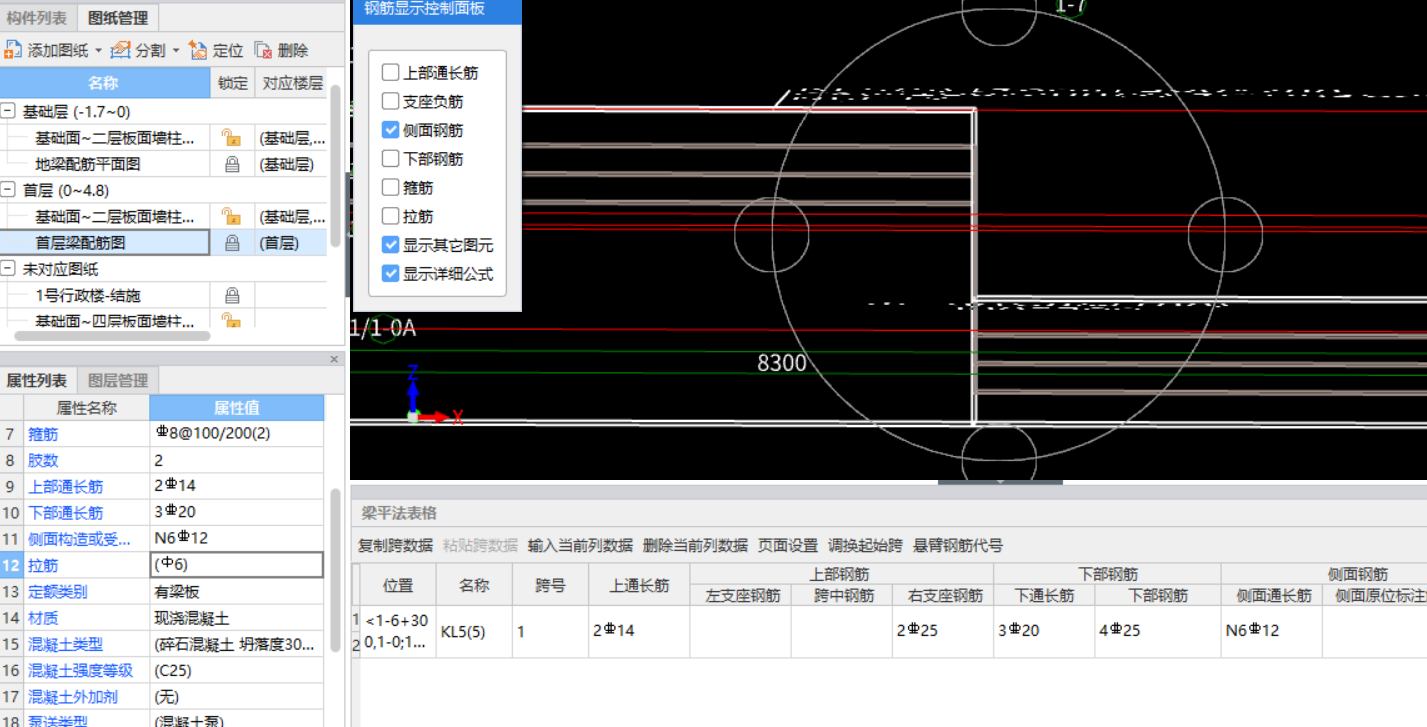Click the 下部通长筋 property value 3Φ20
1427x727 pixels.
tap(237, 512)
